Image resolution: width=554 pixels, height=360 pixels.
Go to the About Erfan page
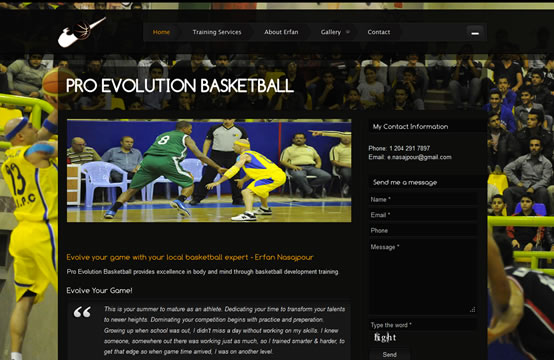(281, 32)
